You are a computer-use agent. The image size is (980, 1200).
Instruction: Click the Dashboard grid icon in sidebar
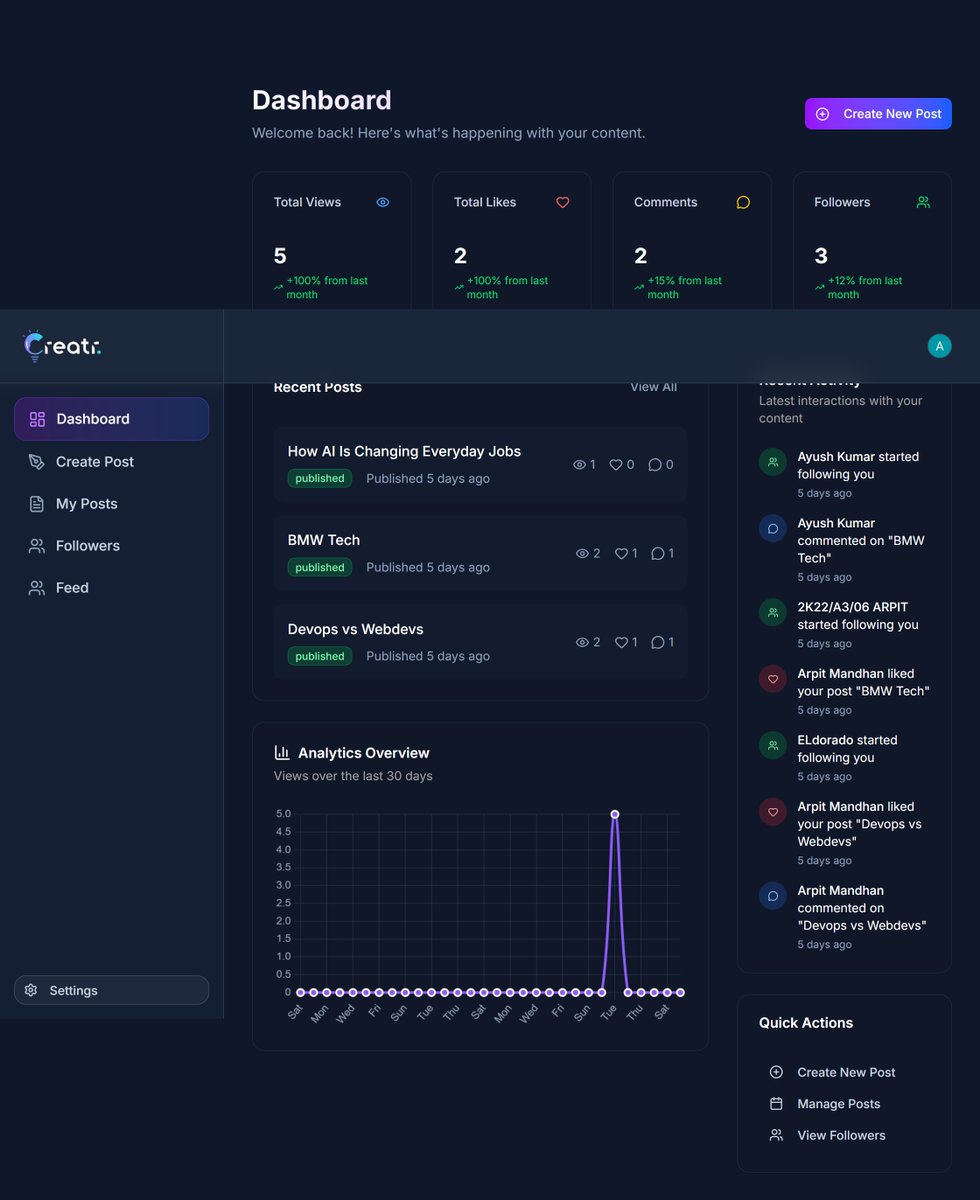37,419
